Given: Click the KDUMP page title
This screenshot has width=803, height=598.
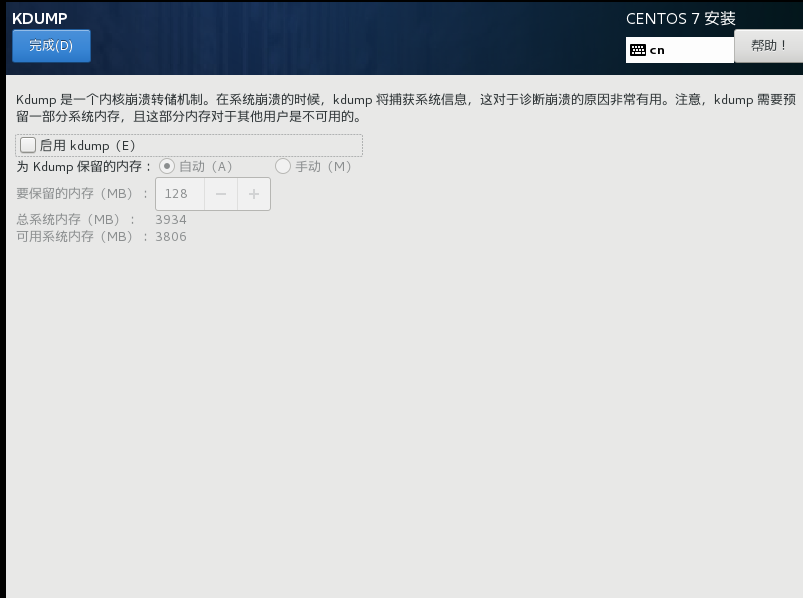Looking at the screenshot, I should tap(39, 18).
